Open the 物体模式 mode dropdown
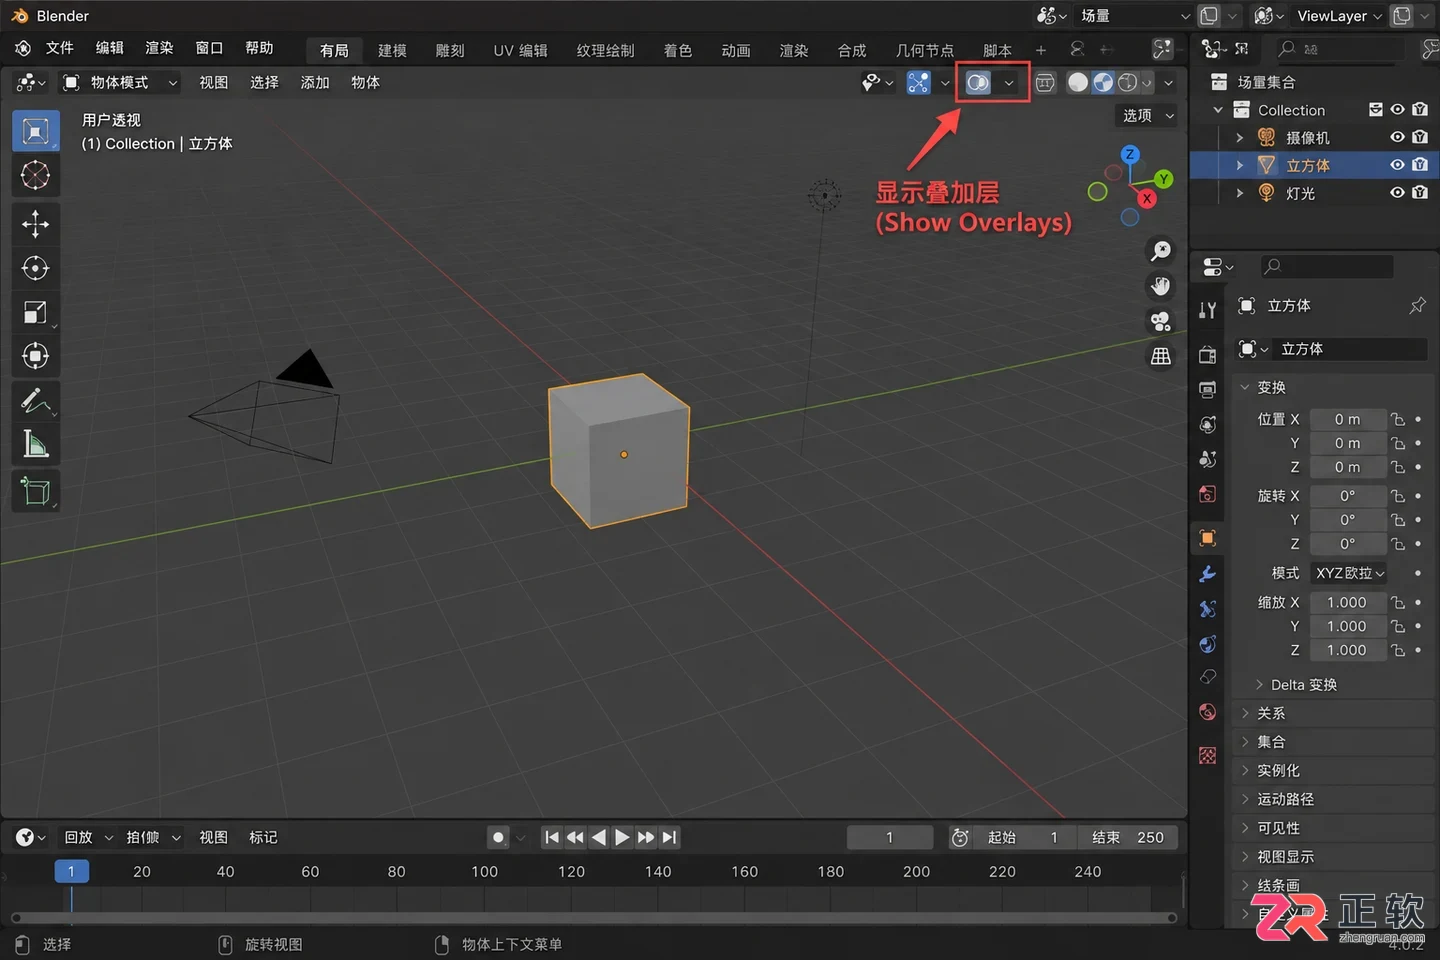Screen dimensions: 1440x960 [120, 83]
